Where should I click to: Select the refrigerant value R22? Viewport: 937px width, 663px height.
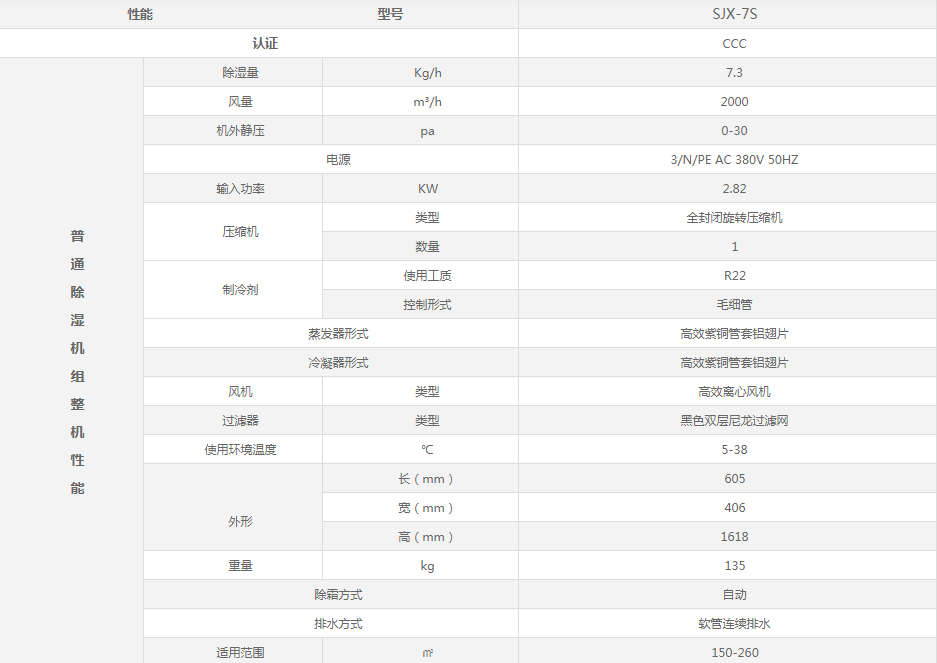733,275
